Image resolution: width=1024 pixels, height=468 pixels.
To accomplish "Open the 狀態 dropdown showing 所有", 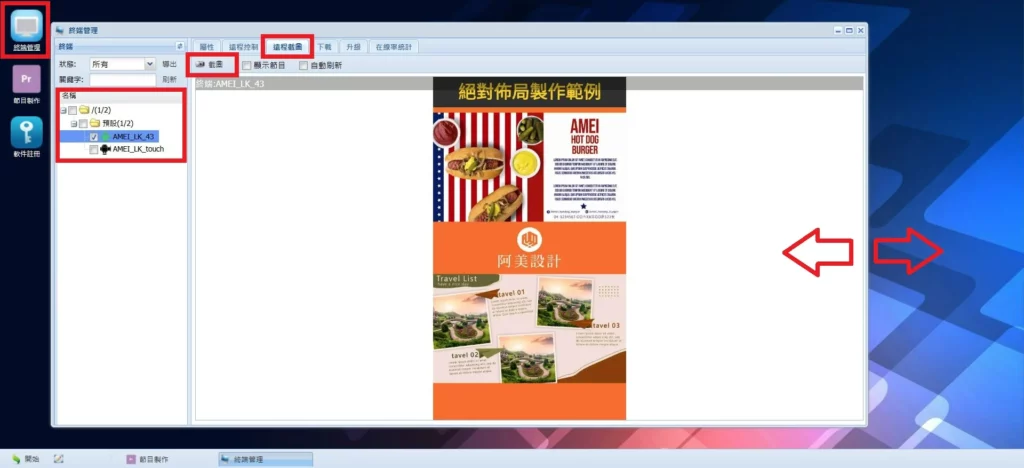I will [122, 64].
